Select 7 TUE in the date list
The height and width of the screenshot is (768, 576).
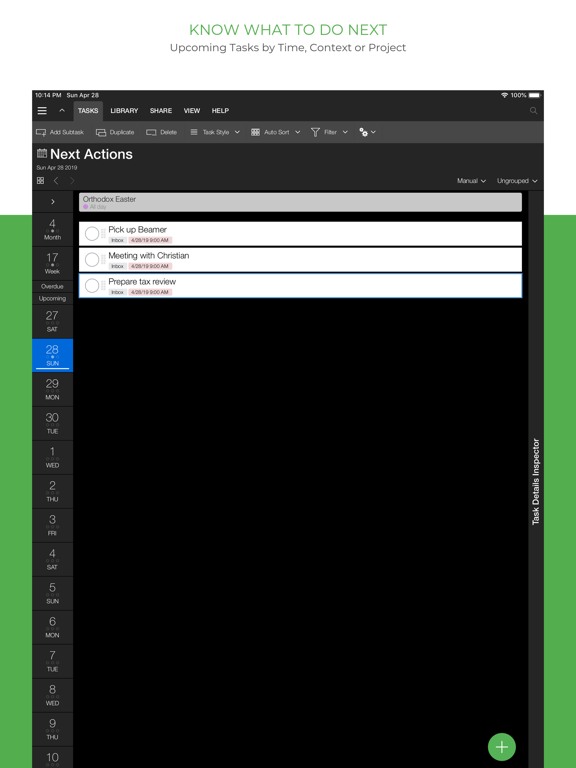(52, 661)
